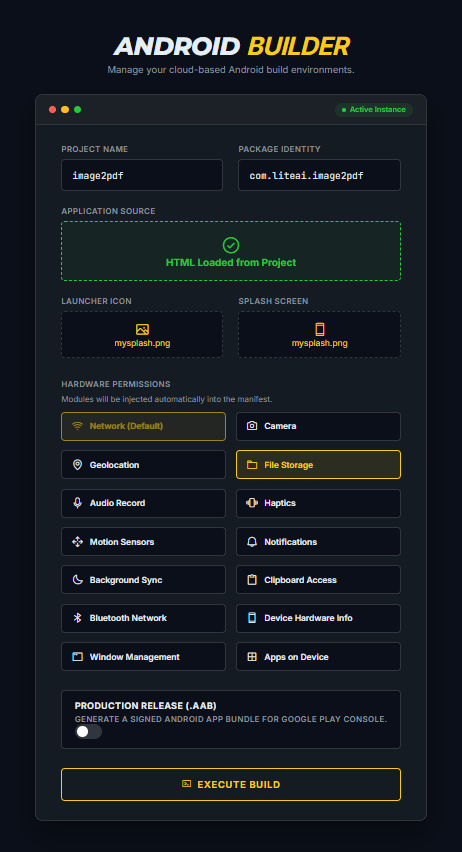Viewport: 462px width, 852px height.
Task: Click the Network (Default) permission button
Action: [143, 427]
